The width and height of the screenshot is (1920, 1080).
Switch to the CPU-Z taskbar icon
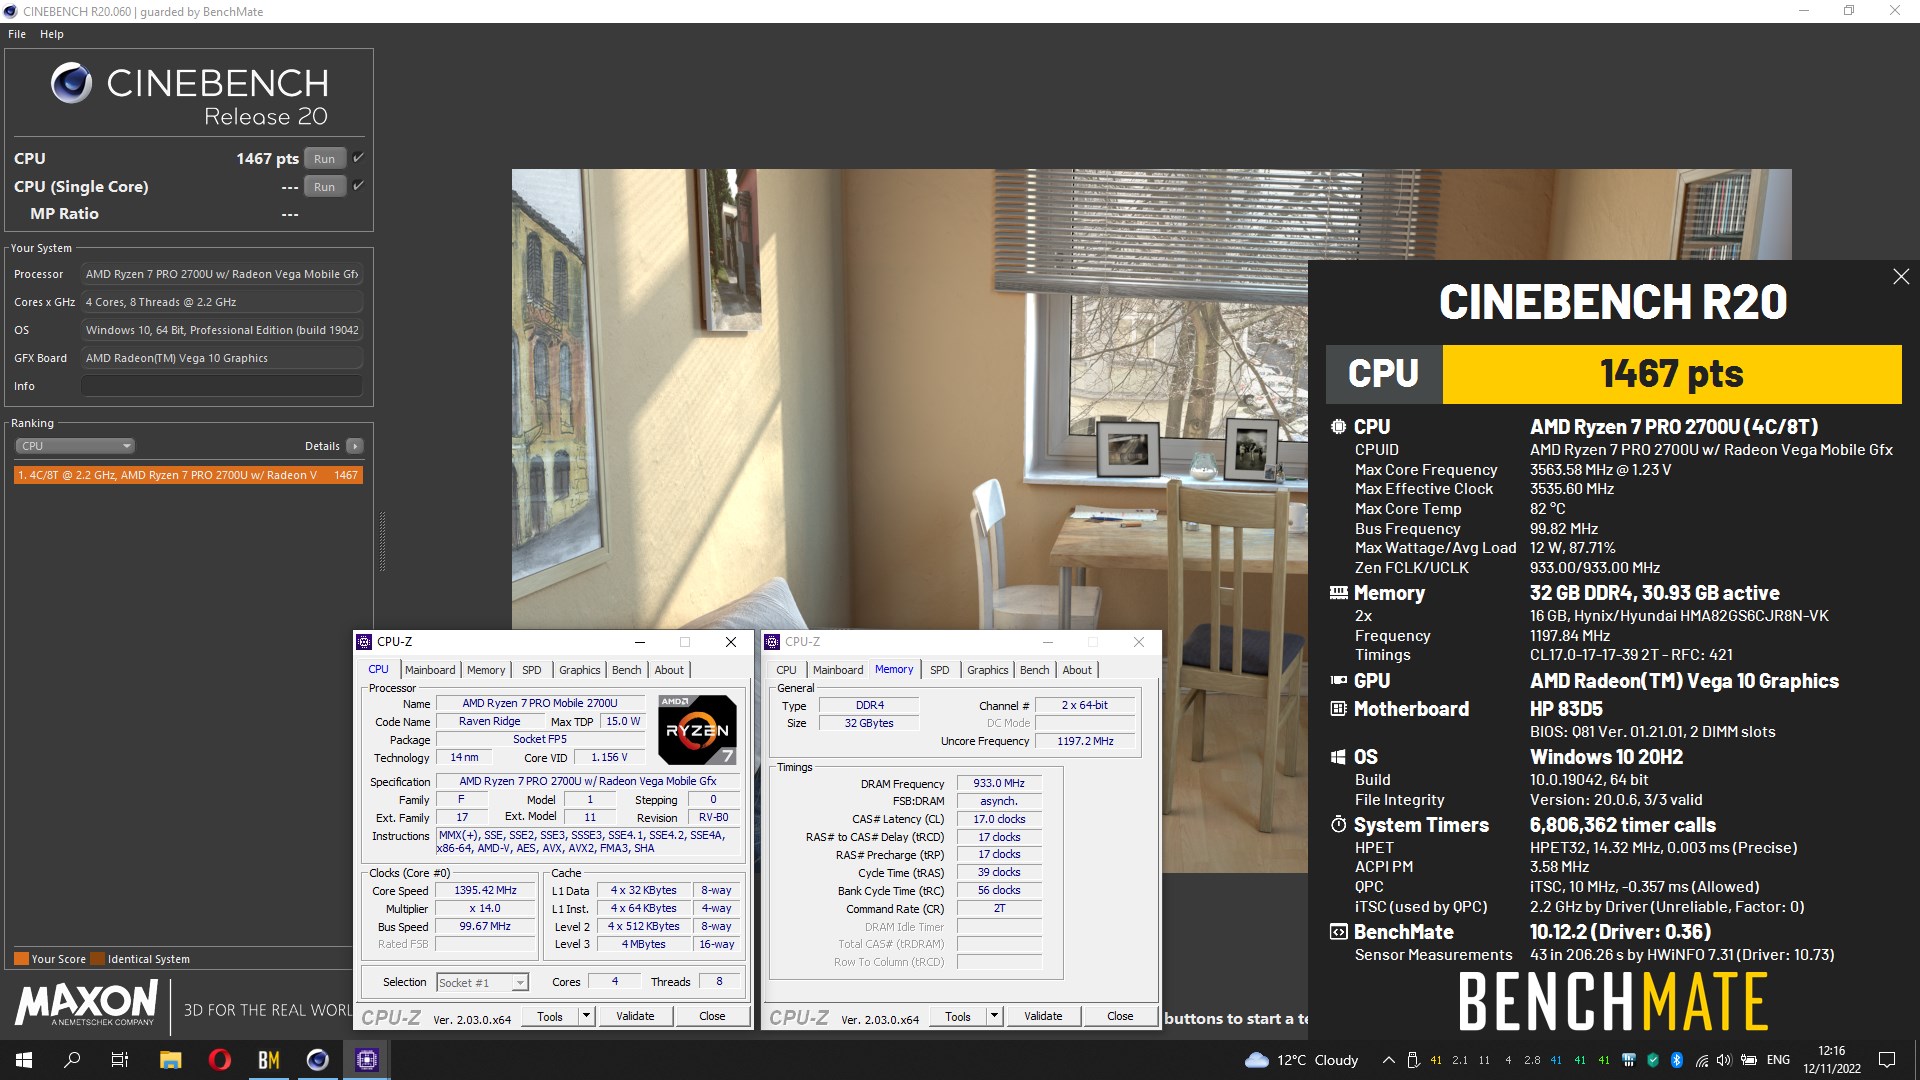point(366,1060)
